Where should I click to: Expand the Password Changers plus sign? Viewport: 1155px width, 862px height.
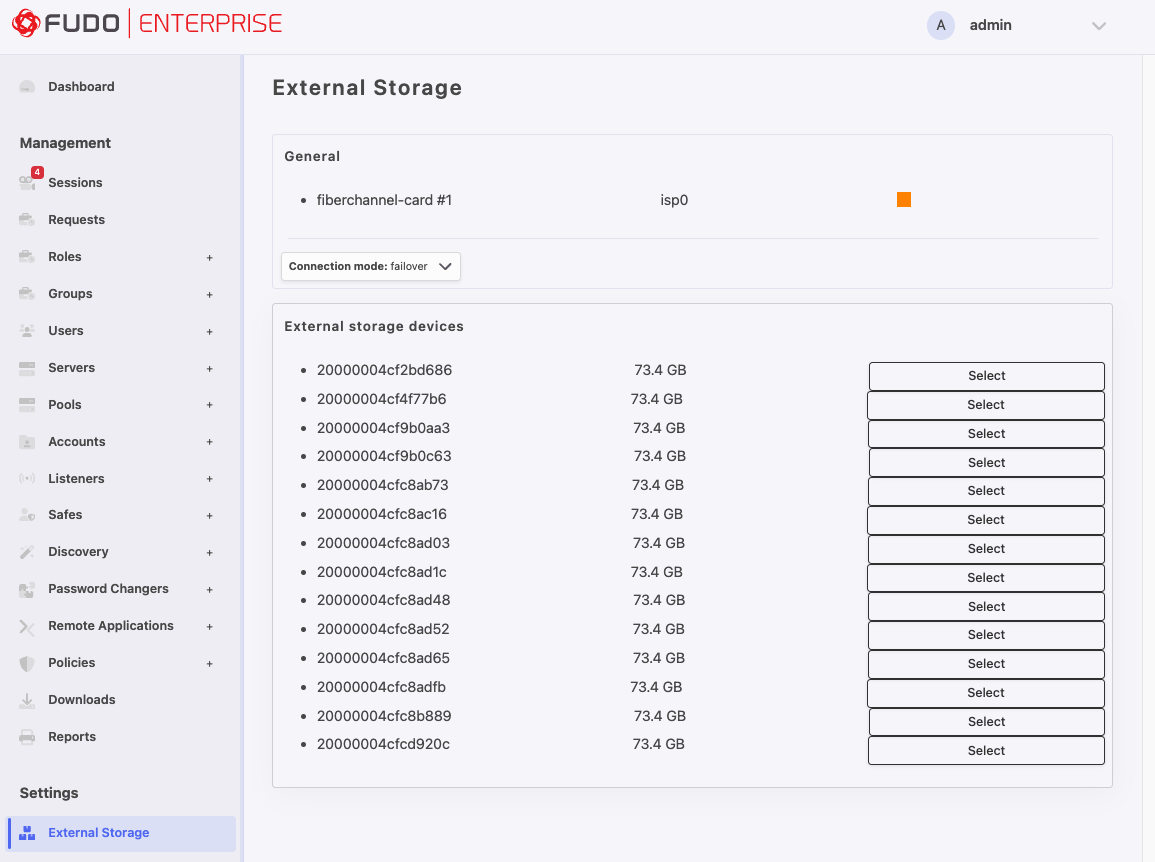click(209, 589)
